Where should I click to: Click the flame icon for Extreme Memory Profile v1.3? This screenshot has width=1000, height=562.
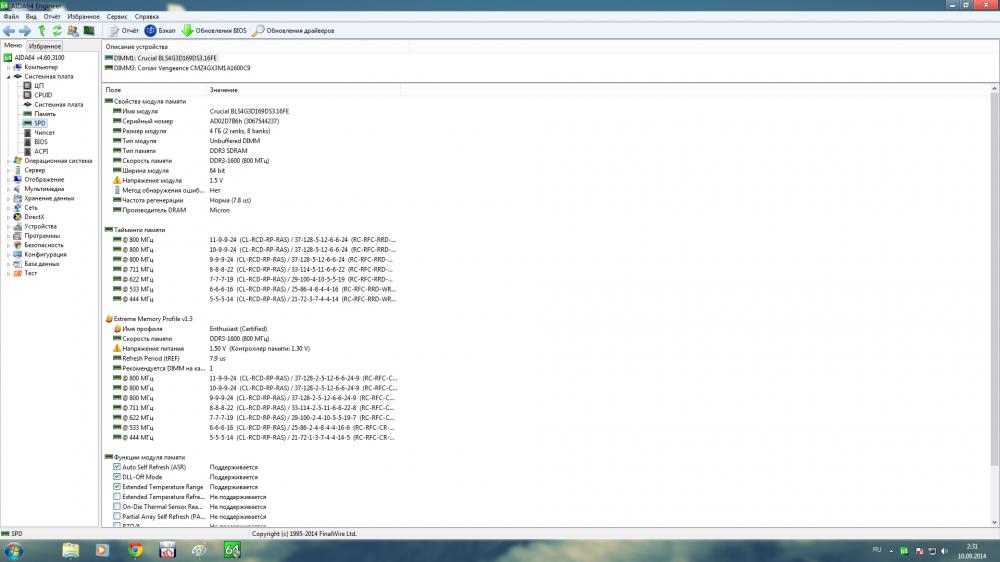(x=108, y=319)
